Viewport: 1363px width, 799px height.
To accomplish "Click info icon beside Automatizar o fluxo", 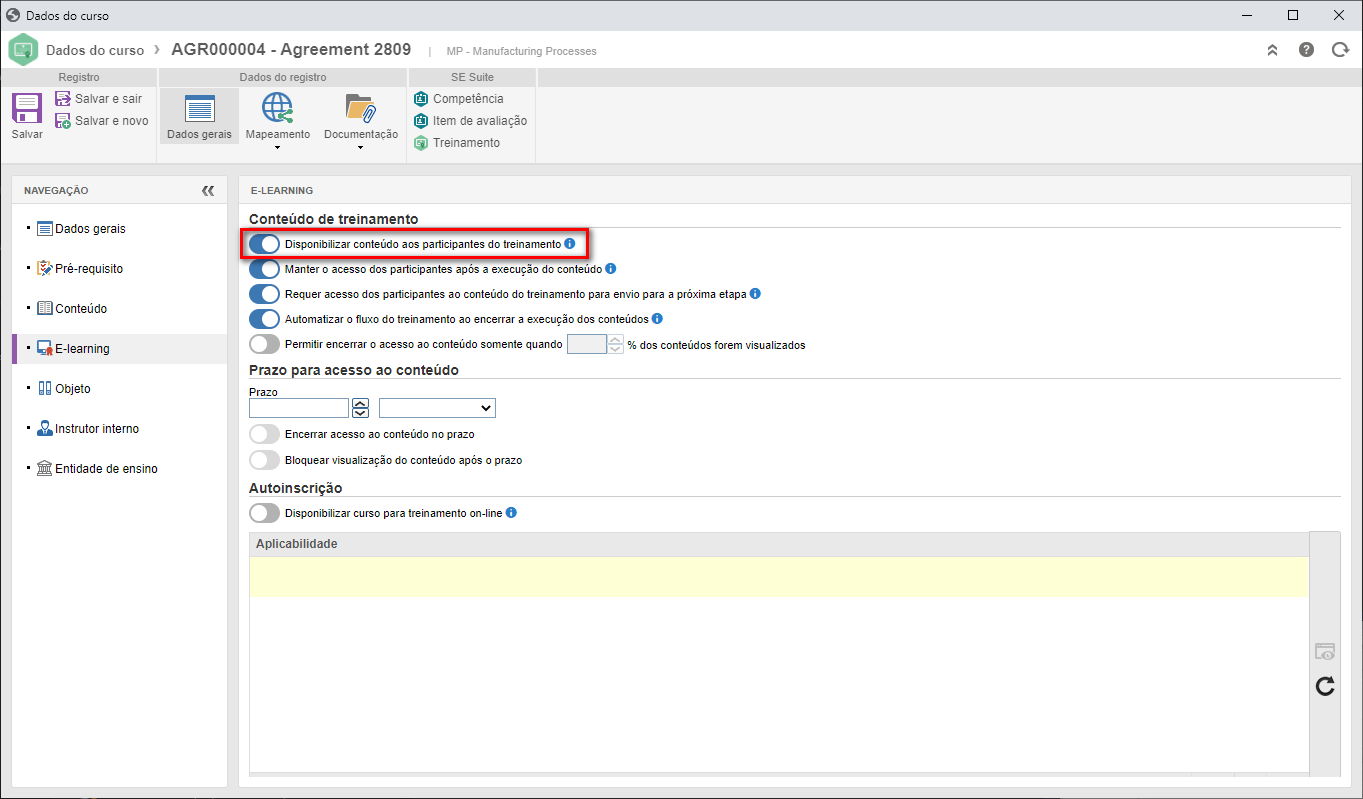I will (x=658, y=319).
